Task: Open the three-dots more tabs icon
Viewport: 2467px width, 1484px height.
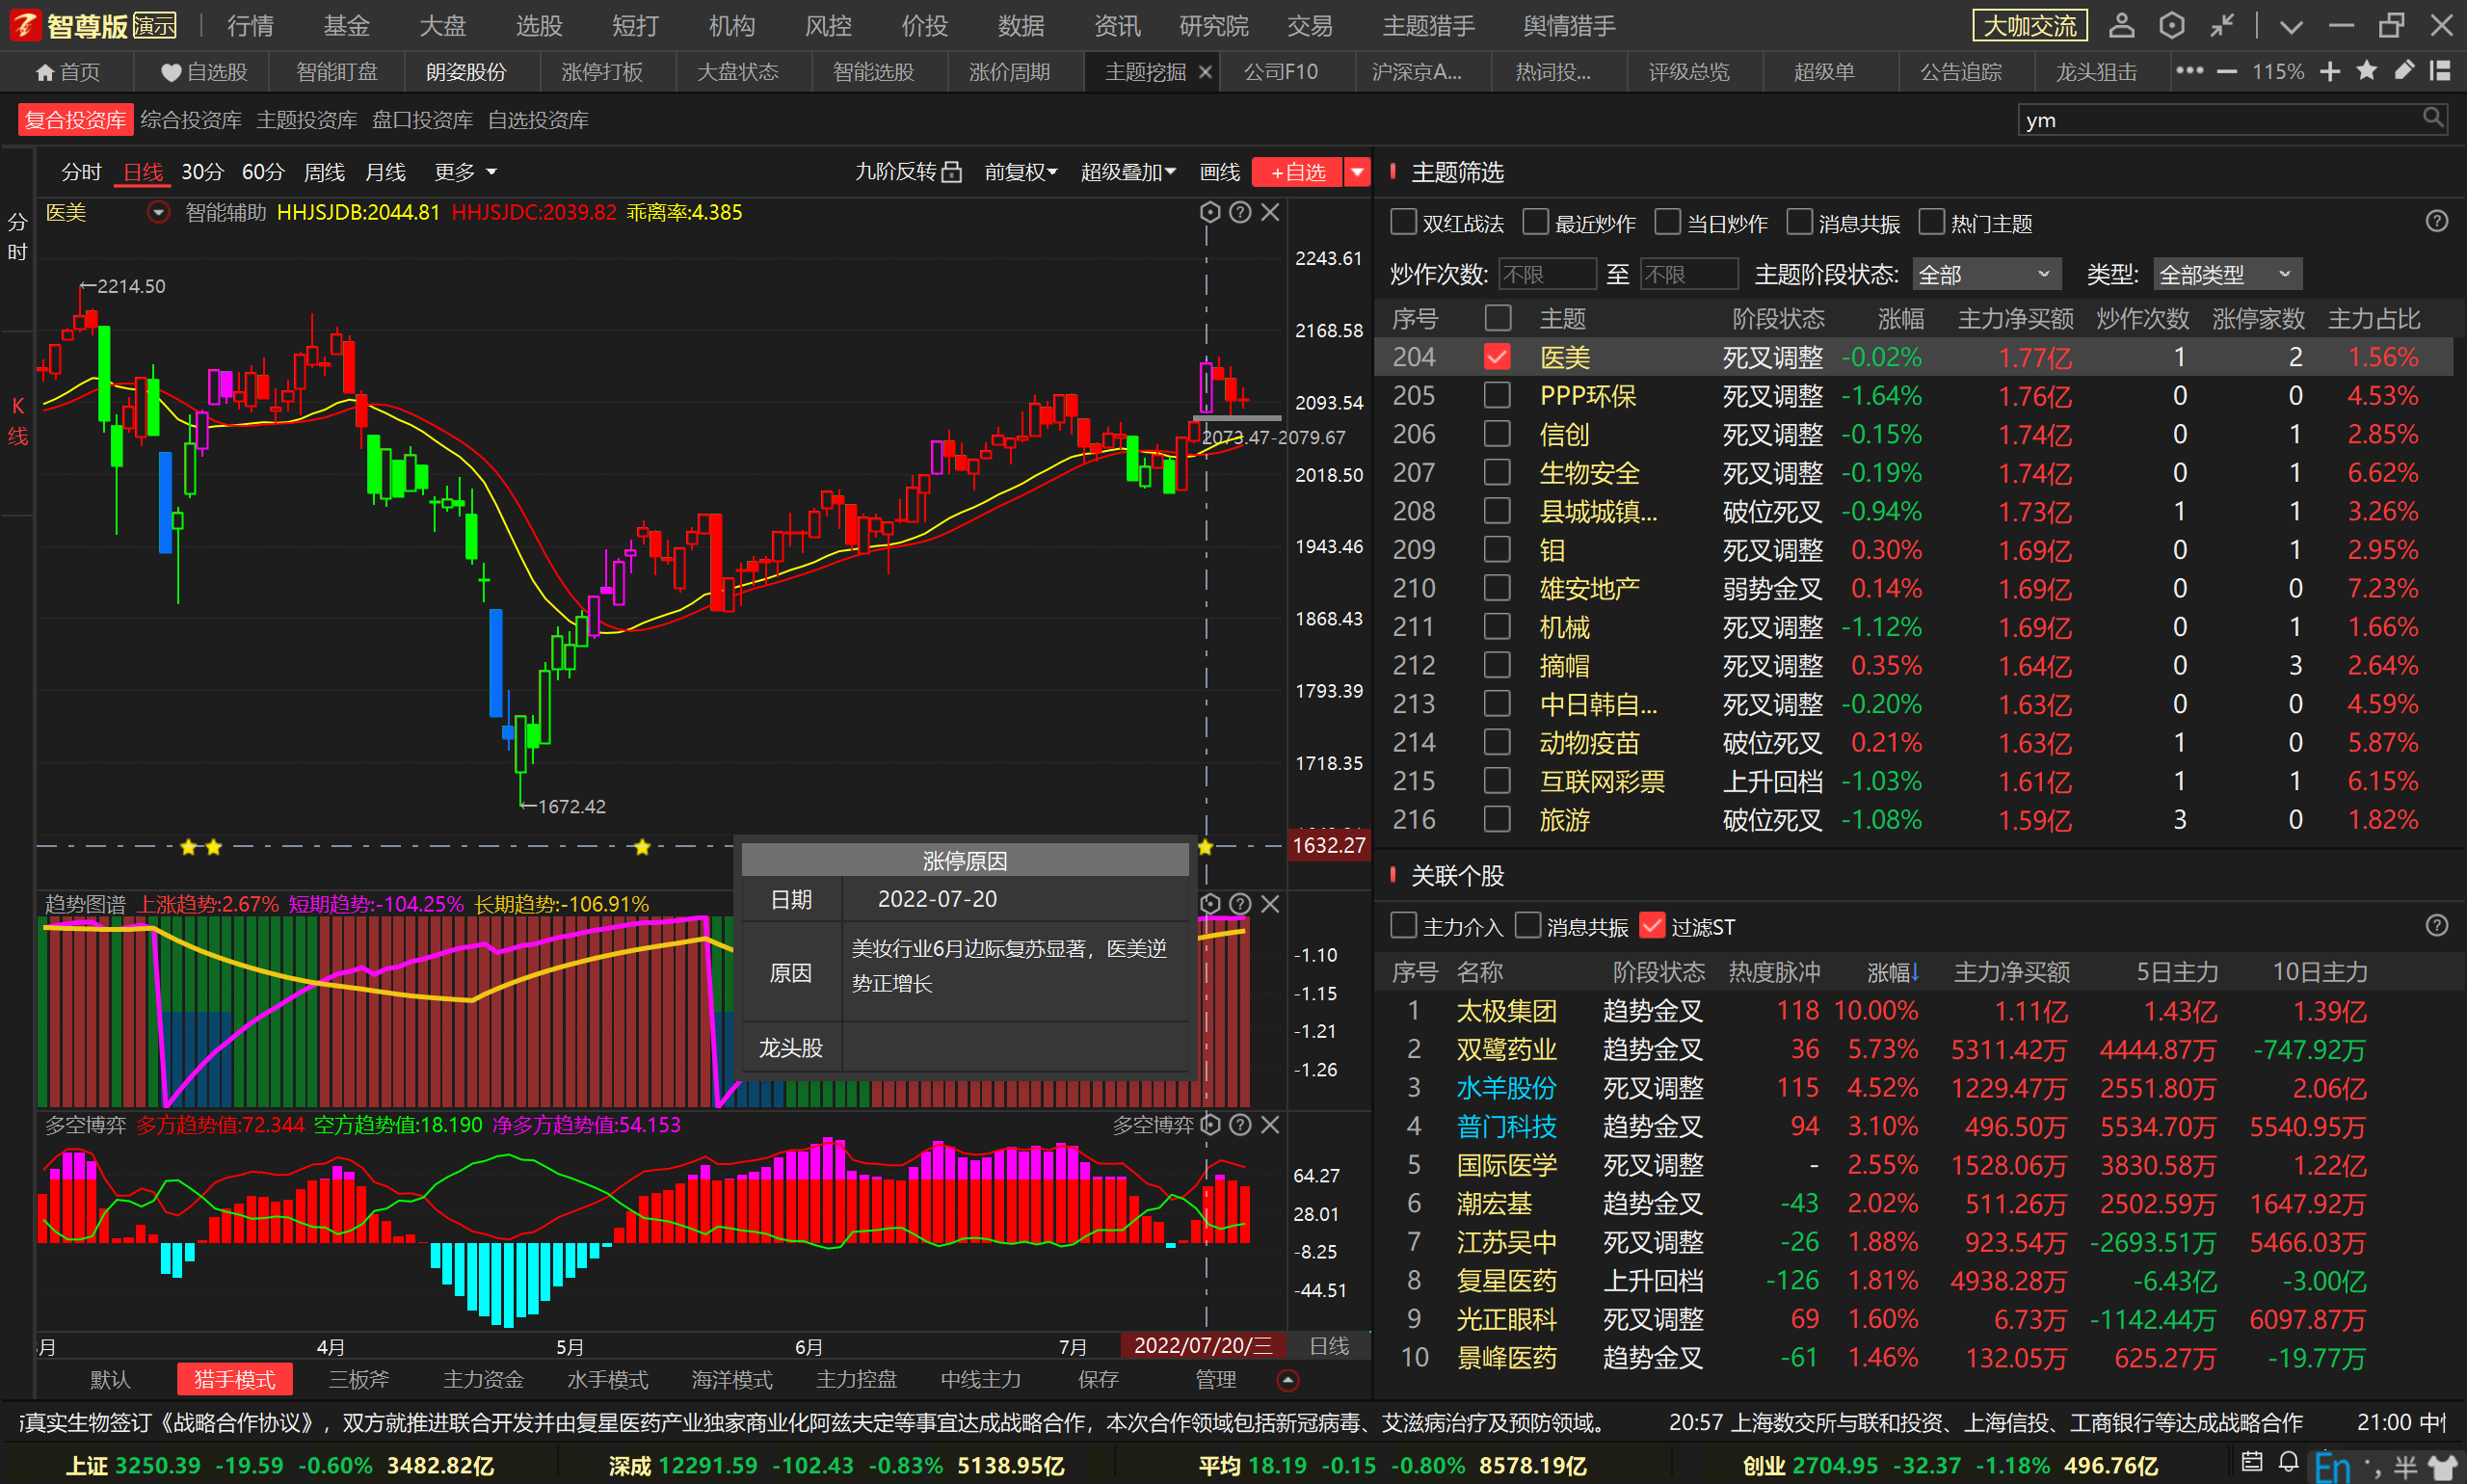Action: click(x=2190, y=71)
